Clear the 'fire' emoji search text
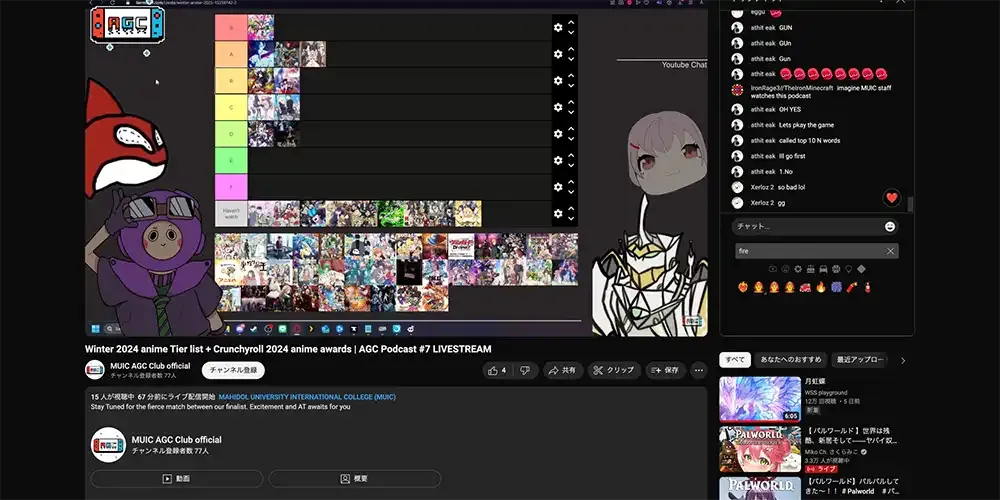1000x500 pixels. 891,251
